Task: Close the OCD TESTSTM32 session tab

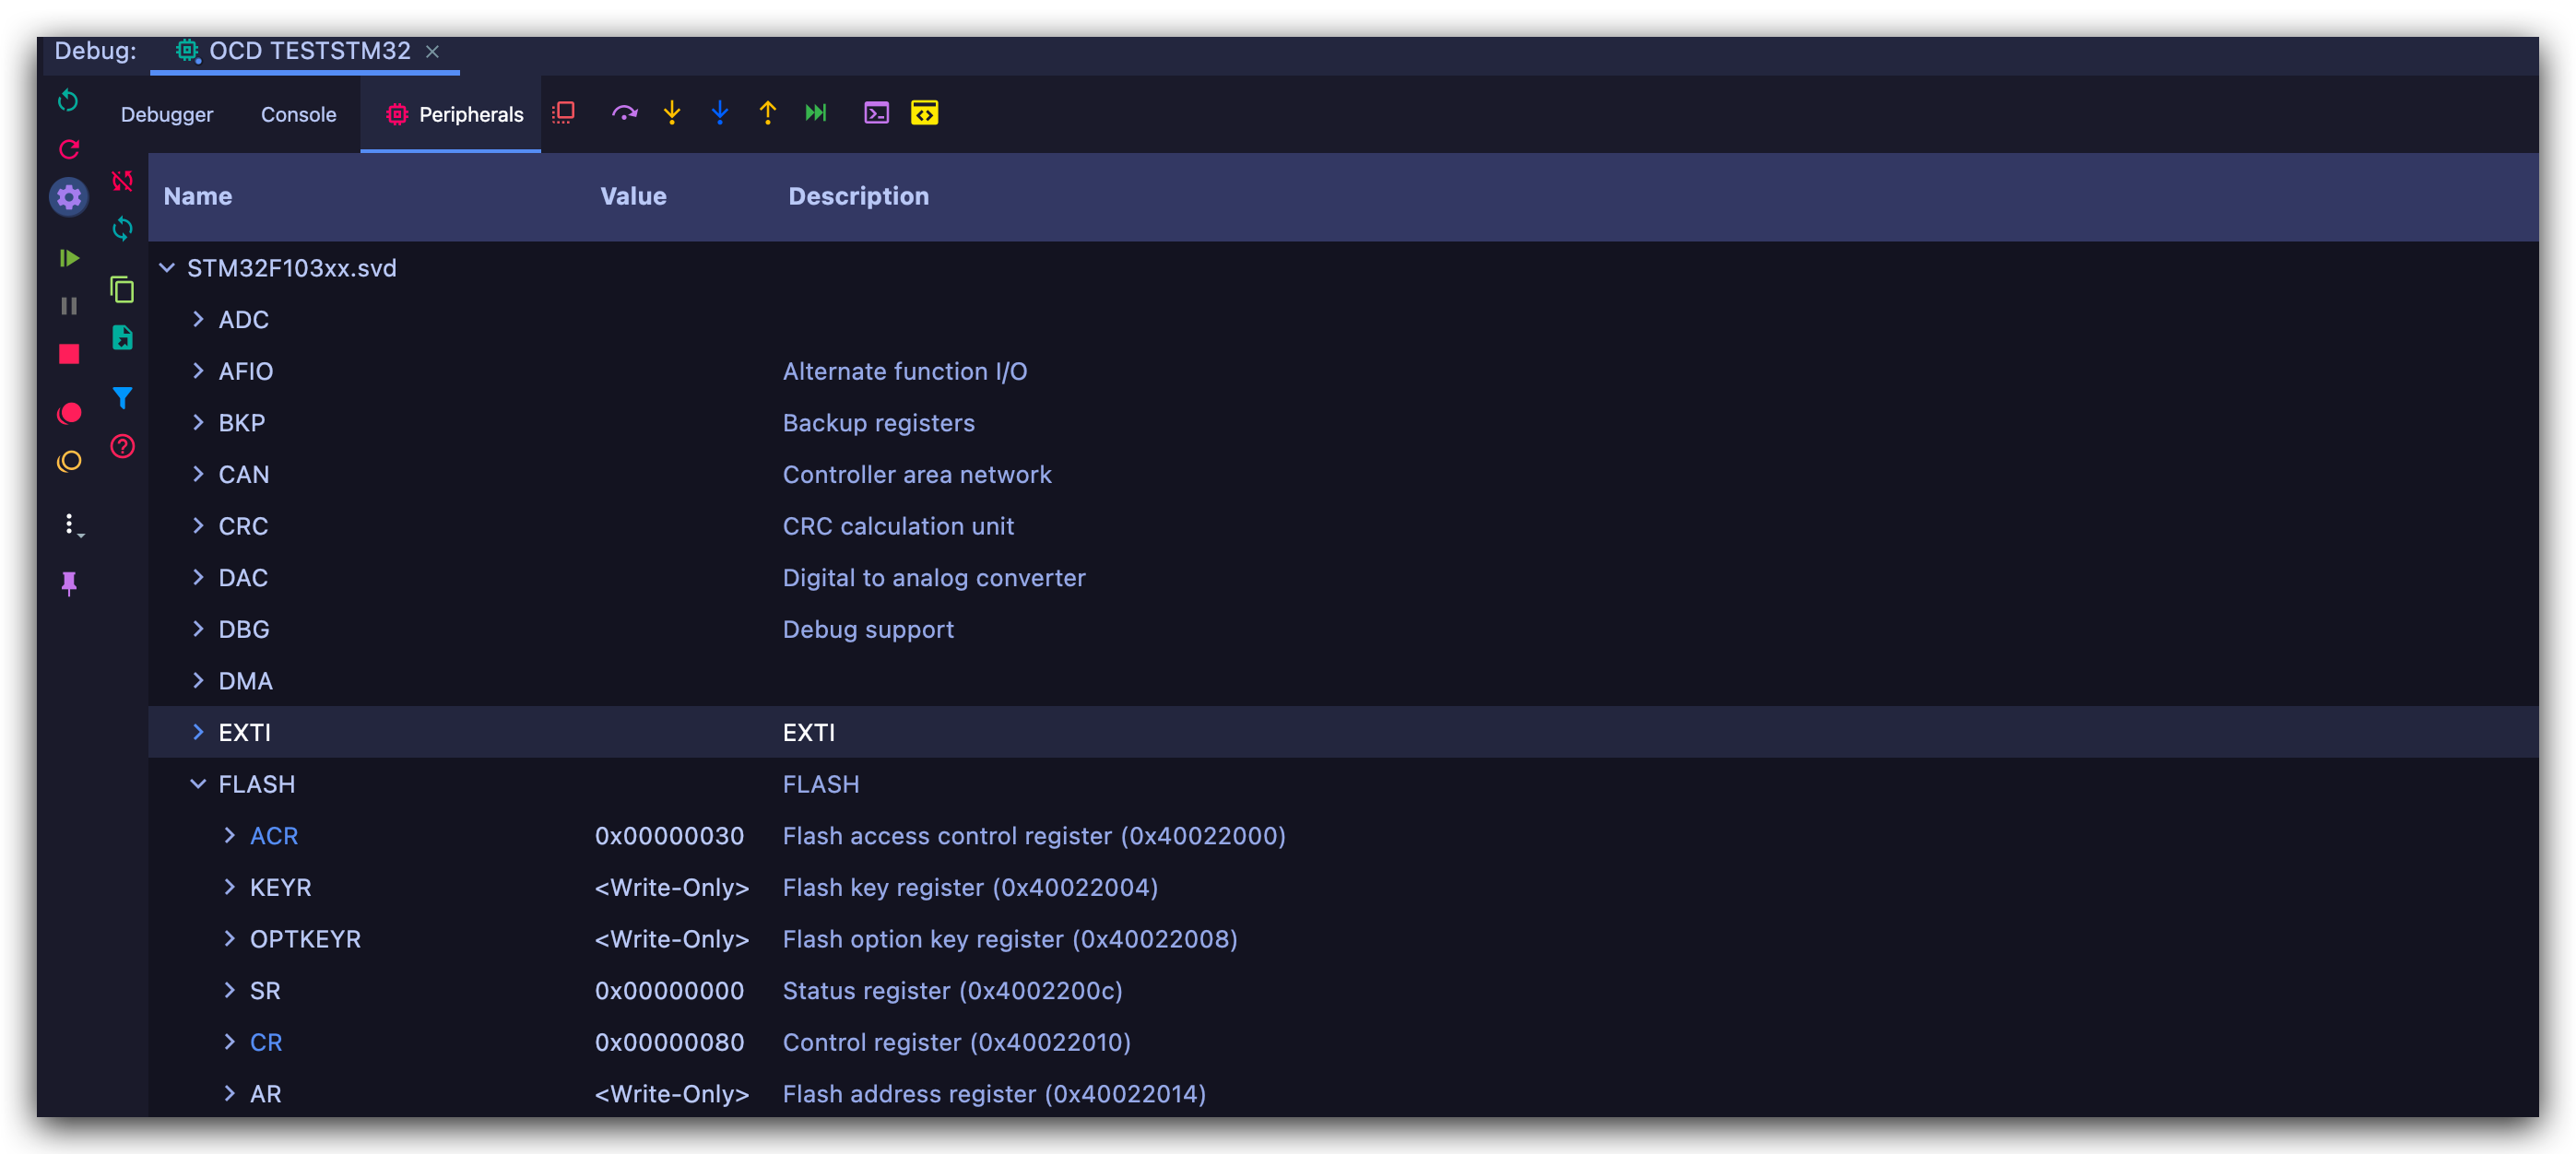Action: point(433,51)
